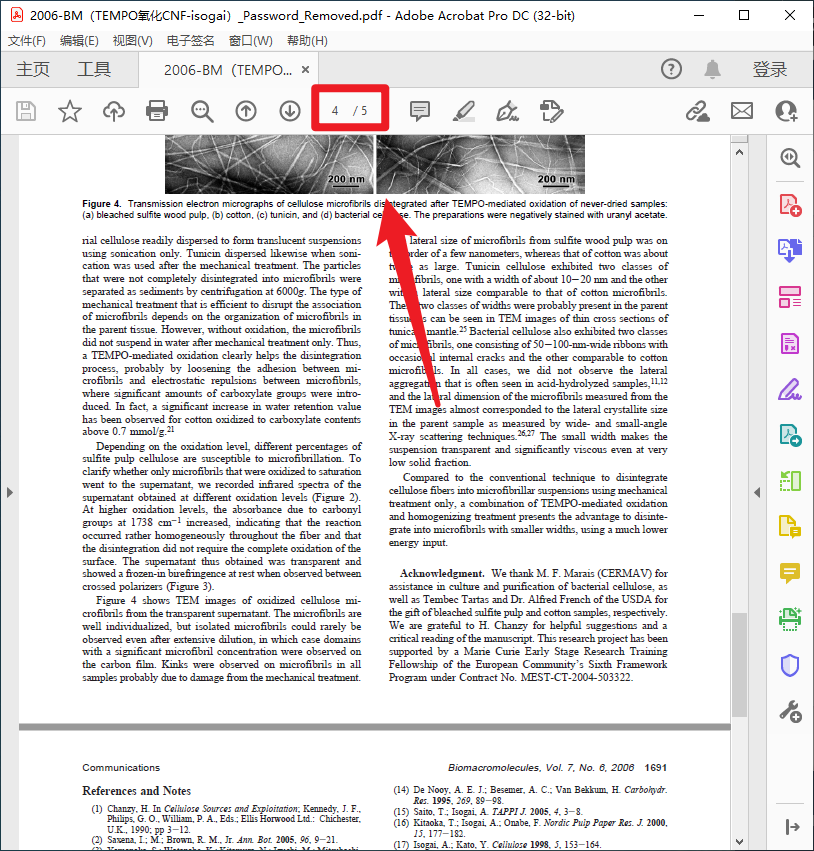Click the Acrobat logo in title bar
The height and width of the screenshot is (851, 814).
pyautogui.click(x=17, y=15)
